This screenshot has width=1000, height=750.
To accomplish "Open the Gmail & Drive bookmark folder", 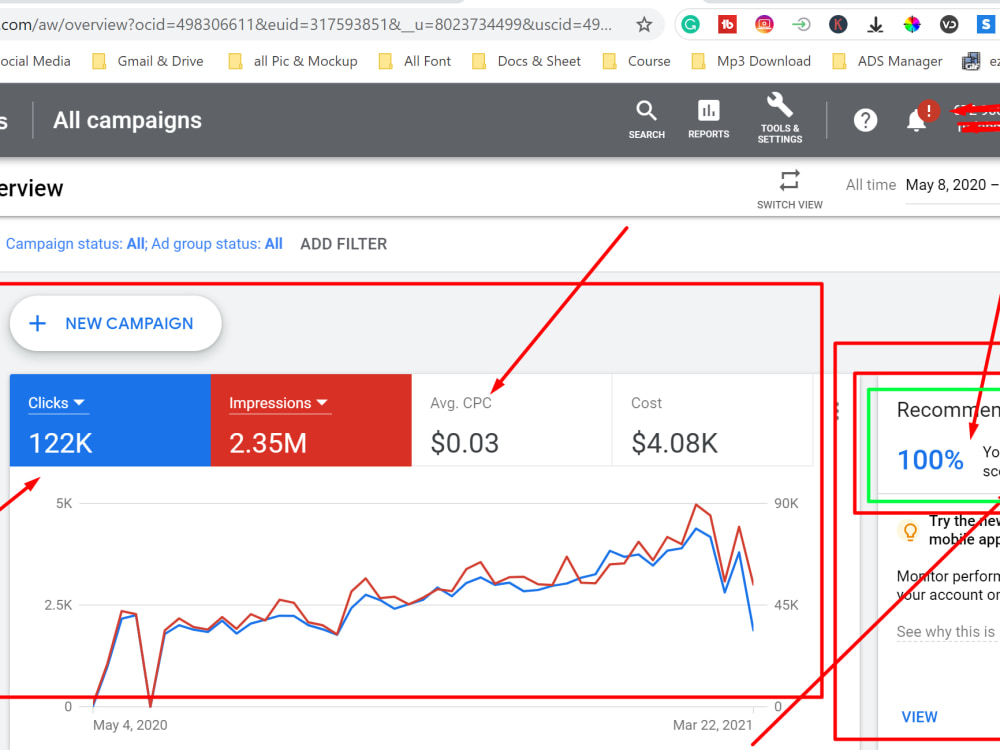I will pyautogui.click(x=148, y=61).
